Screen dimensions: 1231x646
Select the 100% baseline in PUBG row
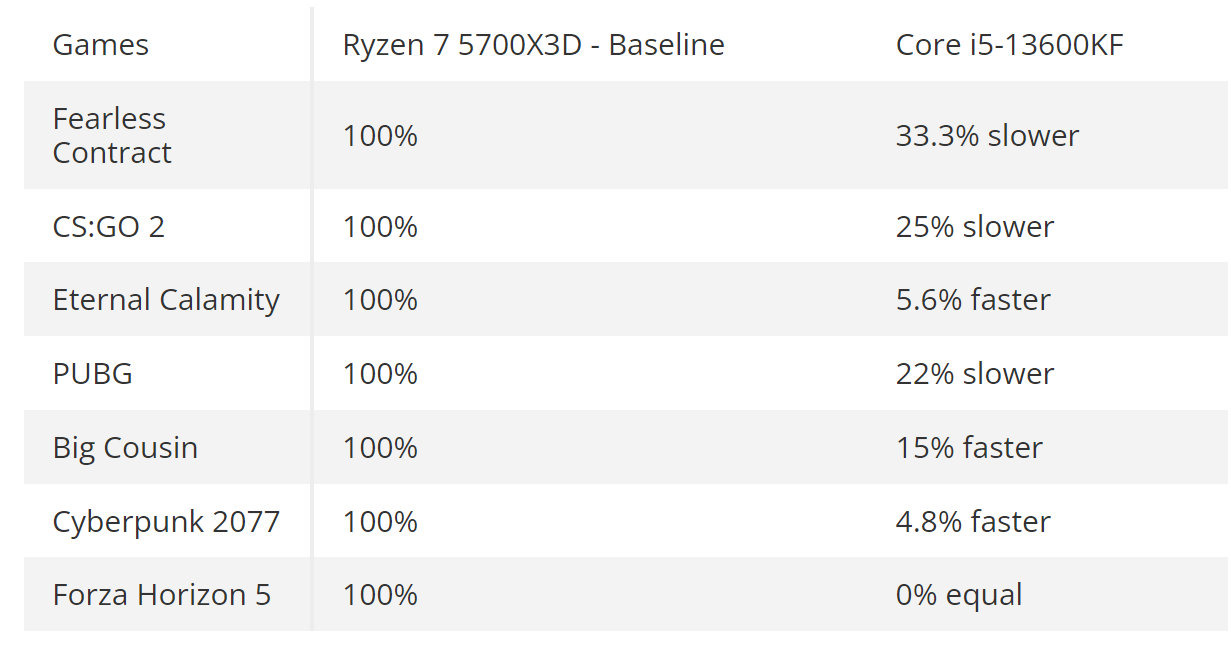[x=380, y=374]
